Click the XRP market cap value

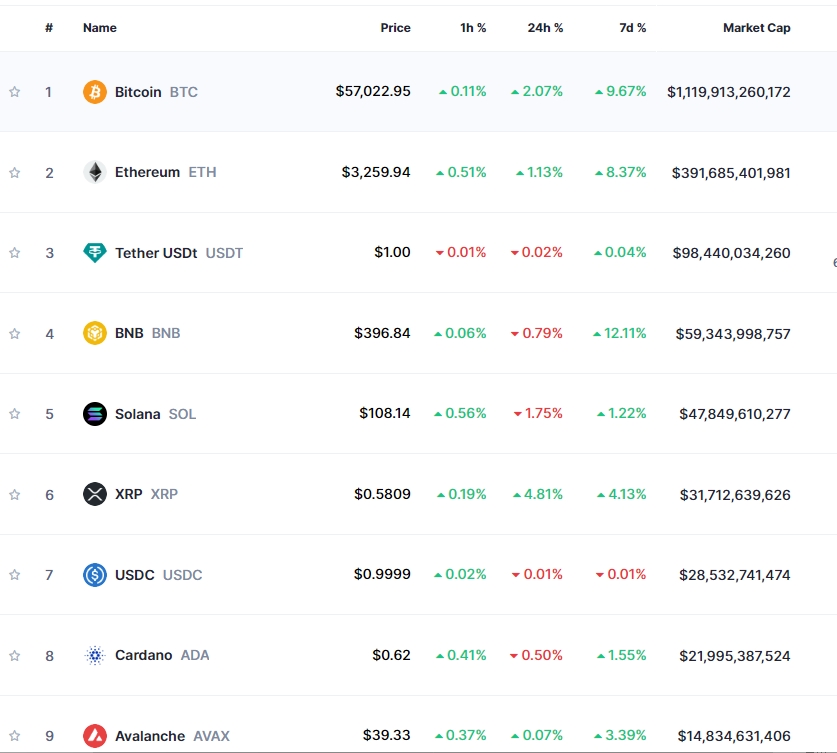click(x=734, y=494)
